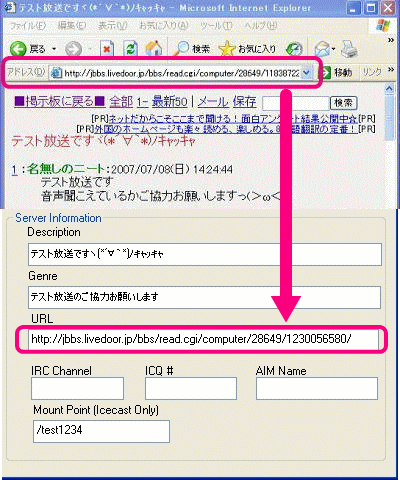The width and height of the screenshot is (400, 480).
Task: Expand the address bar dropdown arrow
Action: pos(306,73)
